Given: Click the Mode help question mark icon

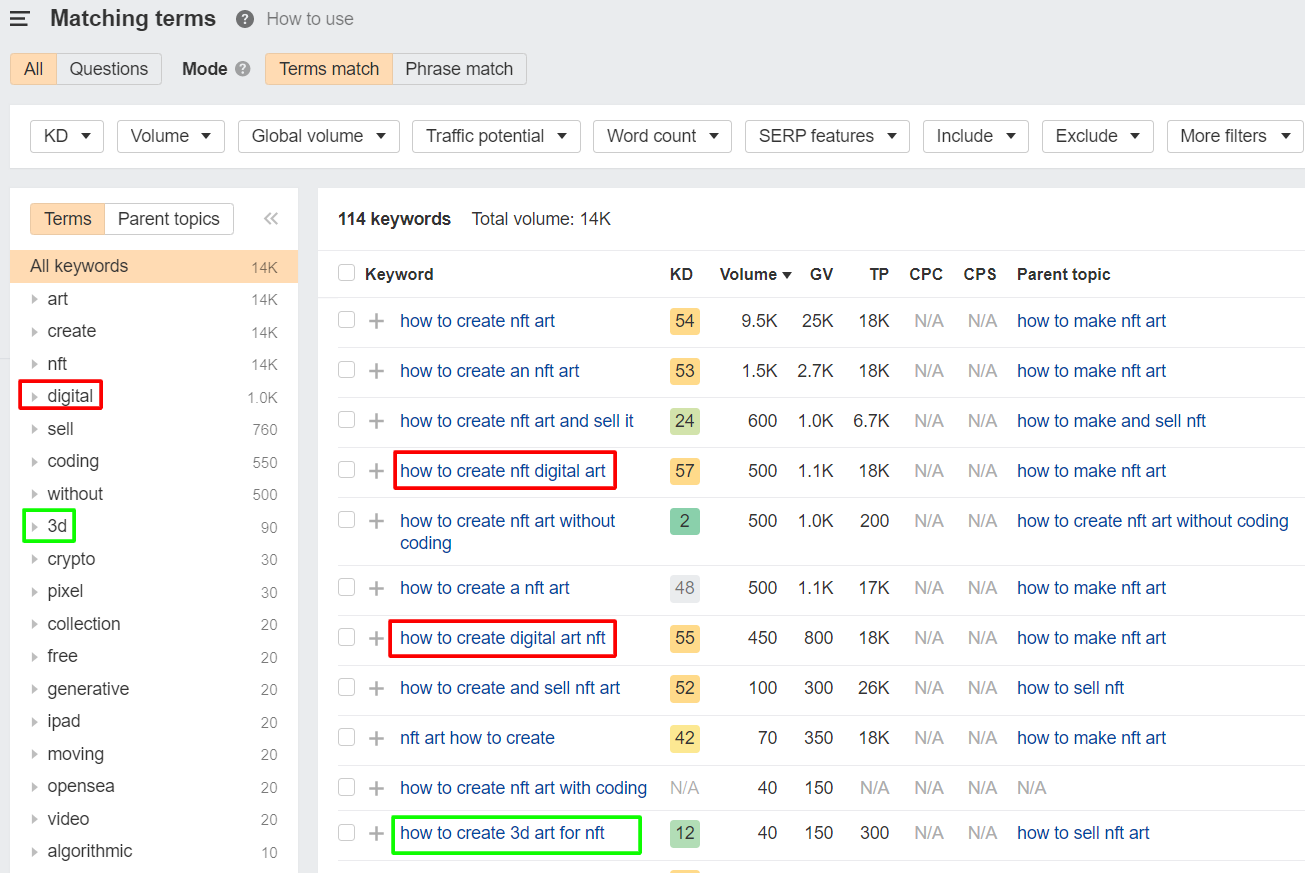Looking at the screenshot, I should pos(242,69).
